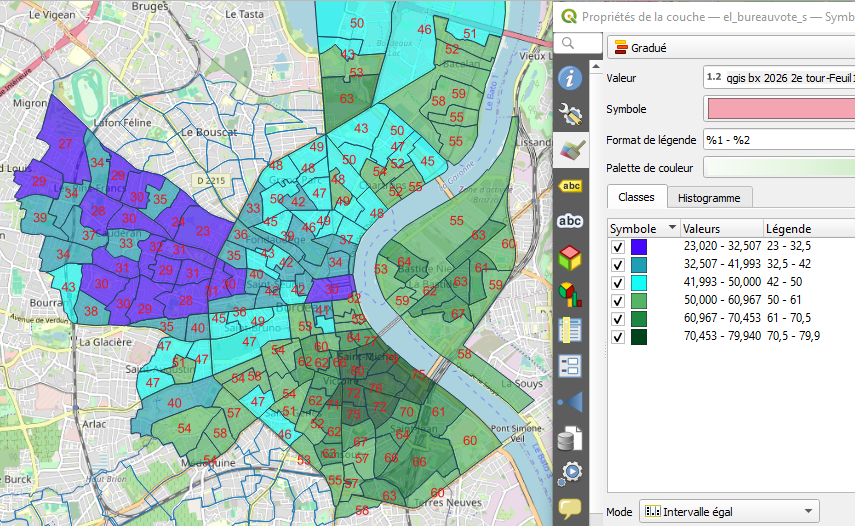The image size is (855, 526).
Task: Open the Joins arrow icon
Action: [570, 402]
